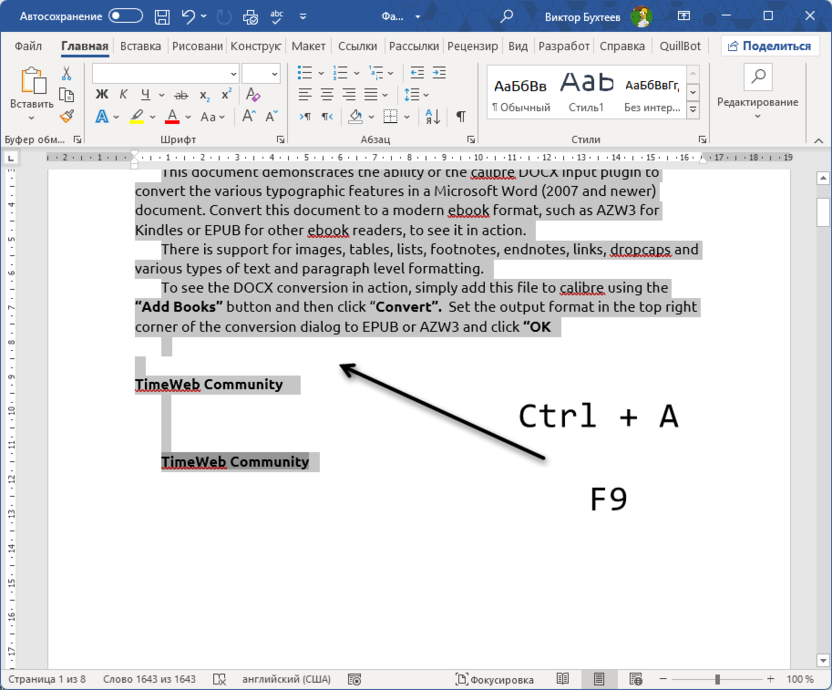The image size is (832, 690).
Task: Apply Italic formatting with the К icon
Action: click(123, 94)
